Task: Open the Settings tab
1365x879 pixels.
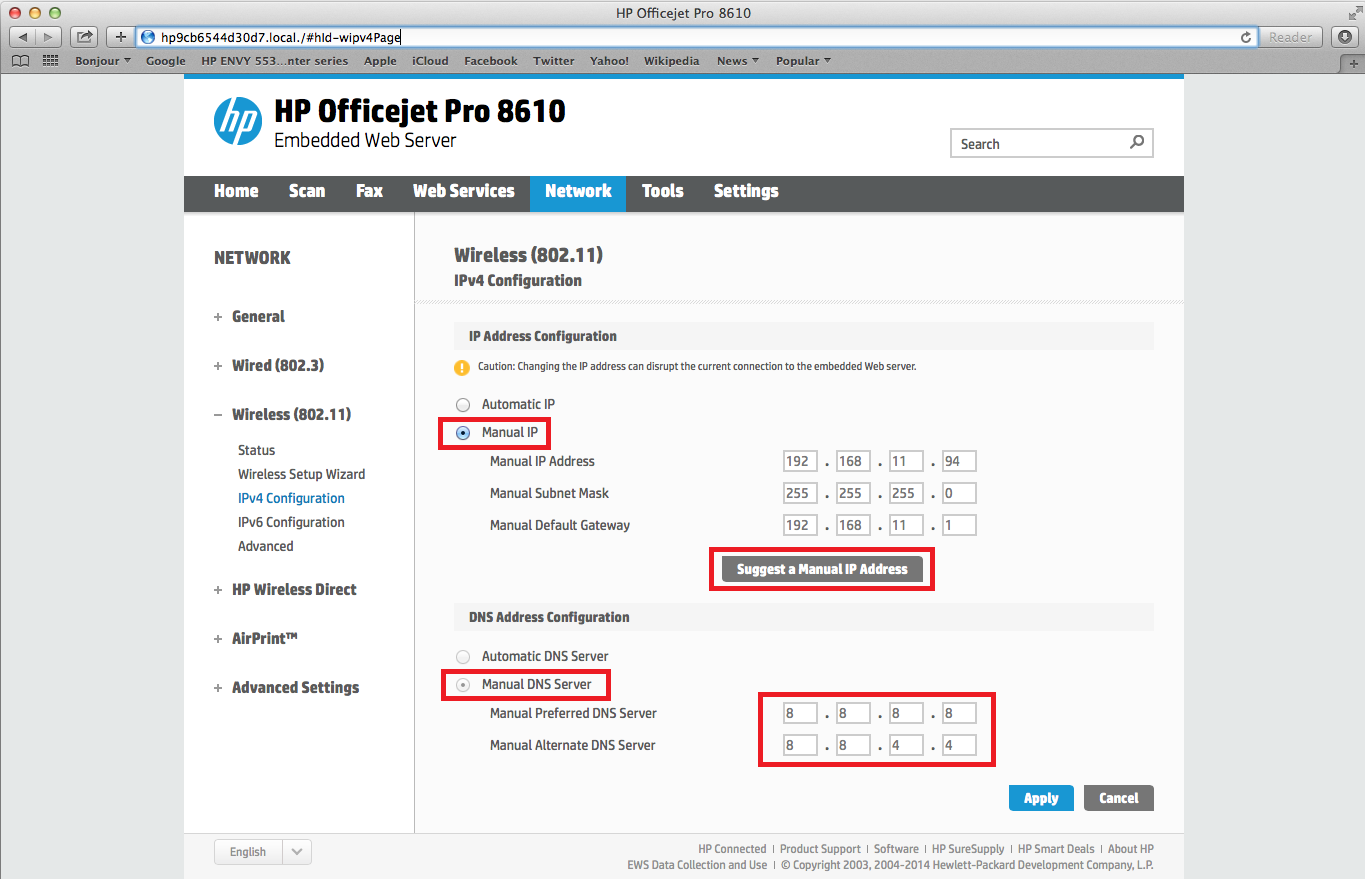Action: pos(746,191)
